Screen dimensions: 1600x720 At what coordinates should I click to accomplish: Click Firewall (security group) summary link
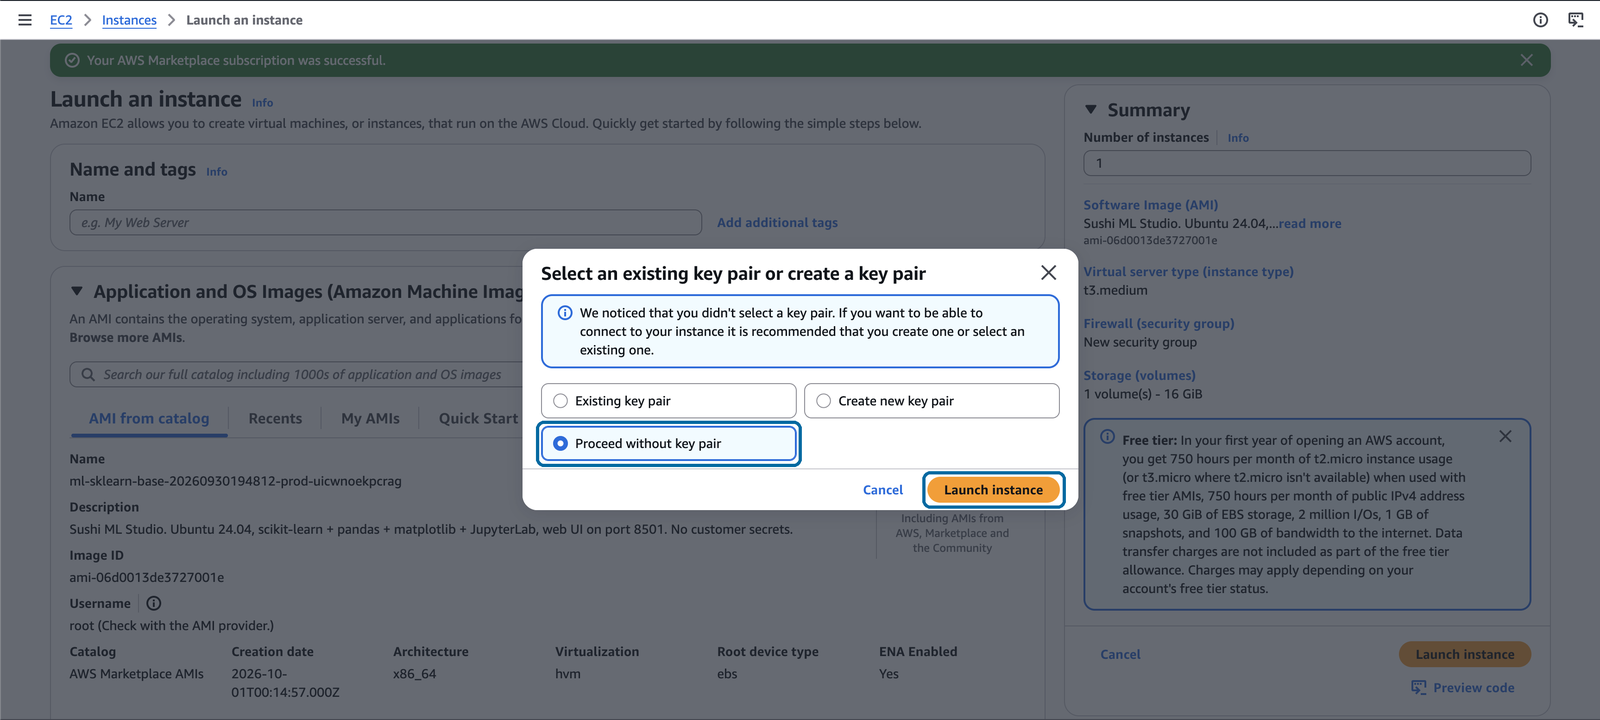(x=1159, y=324)
